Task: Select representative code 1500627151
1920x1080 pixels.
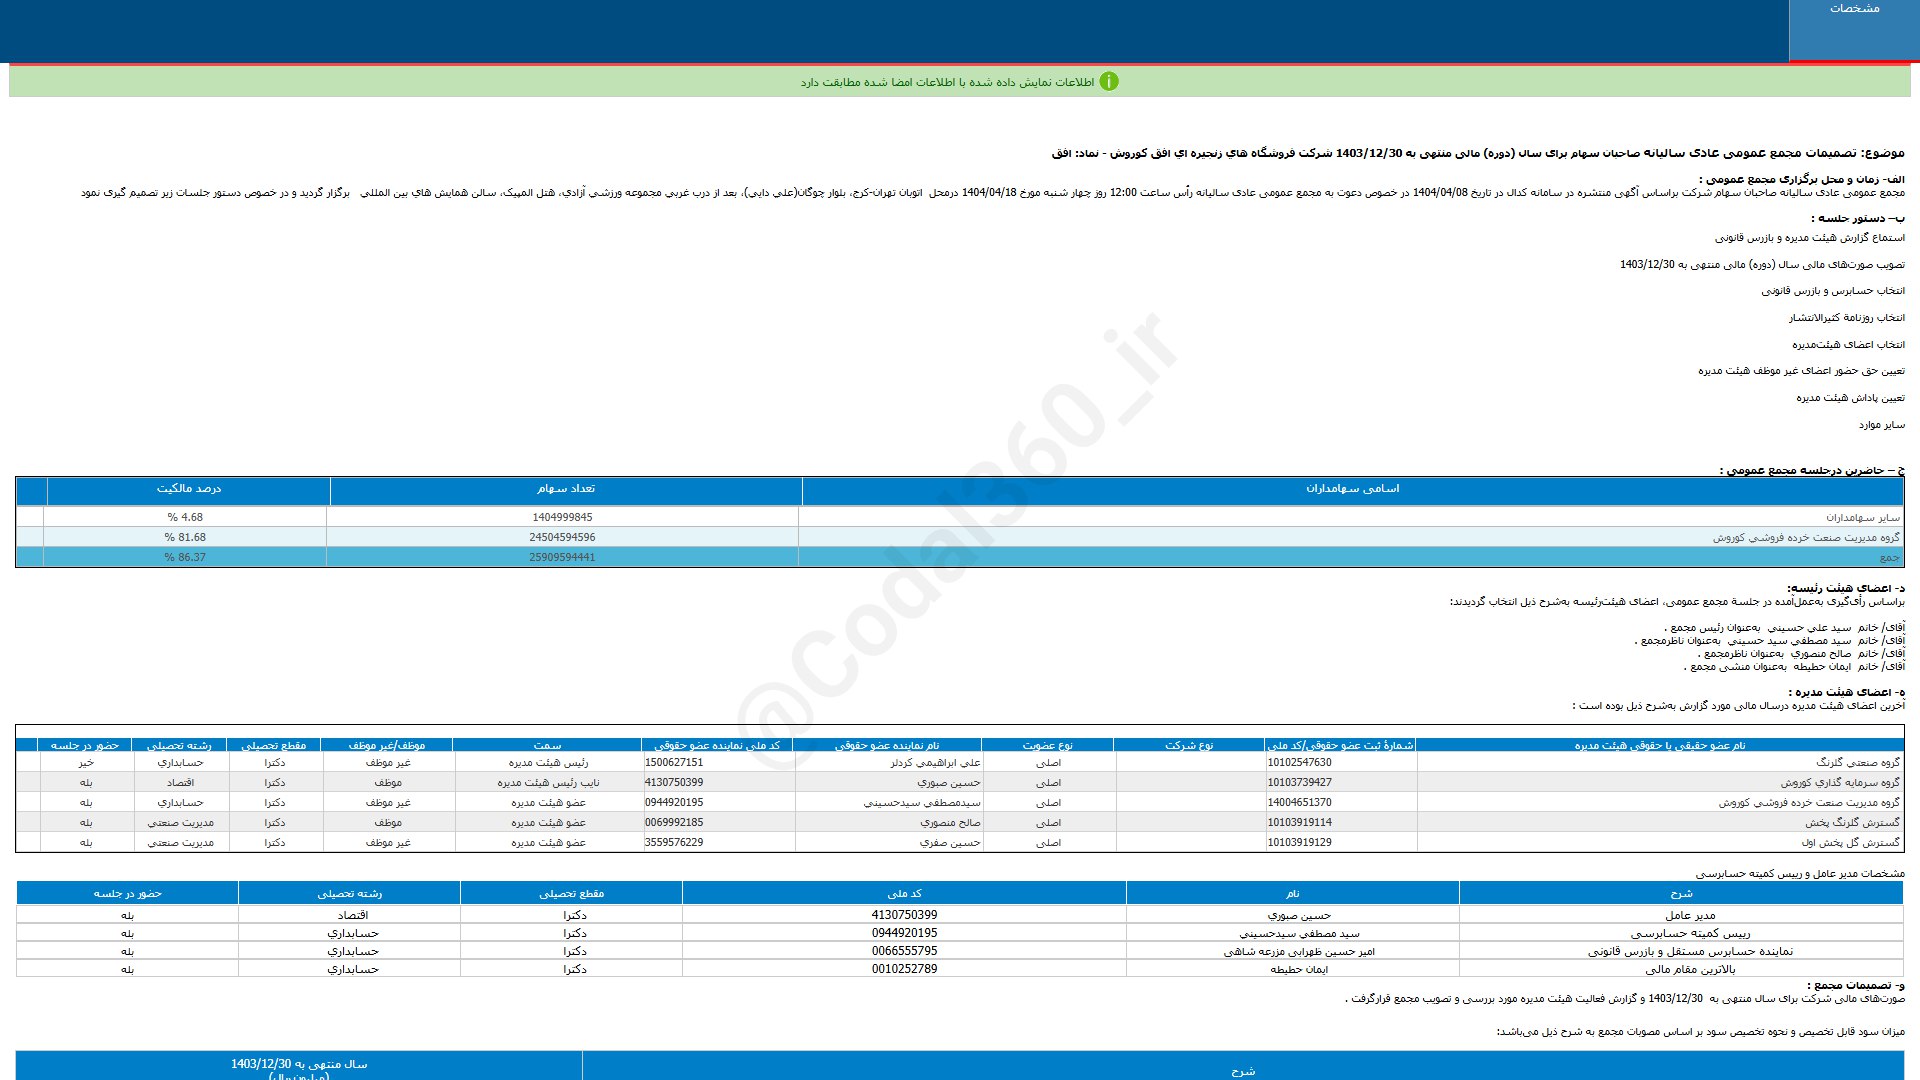Action: [674, 763]
